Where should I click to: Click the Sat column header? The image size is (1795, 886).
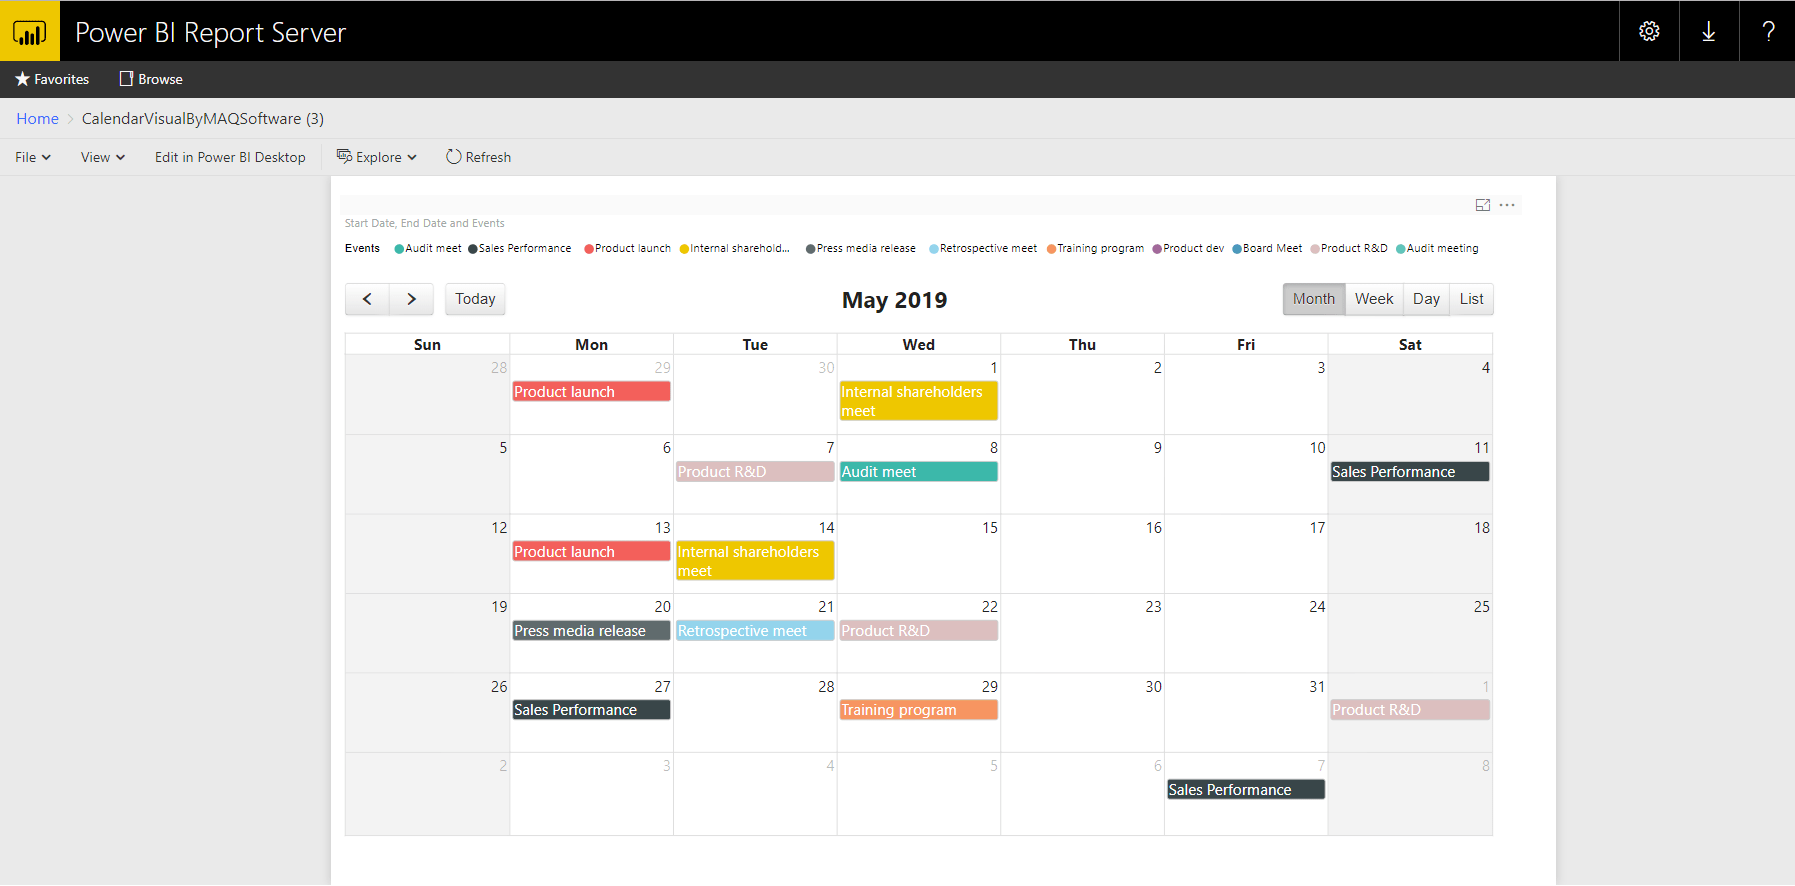pyautogui.click(x=1410, y=345)
